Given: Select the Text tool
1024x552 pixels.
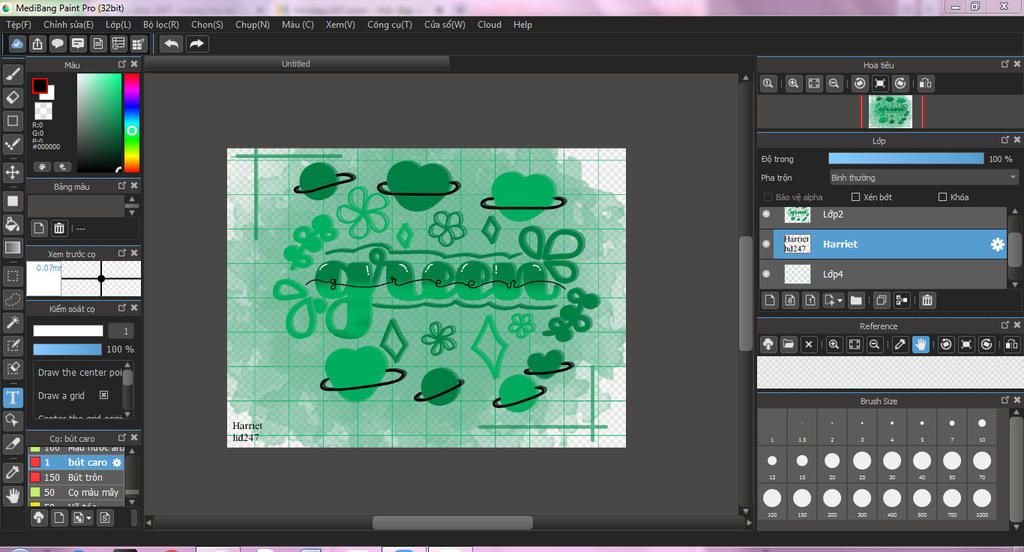Looking at the screenshot, I should click(x=12, y=397).
